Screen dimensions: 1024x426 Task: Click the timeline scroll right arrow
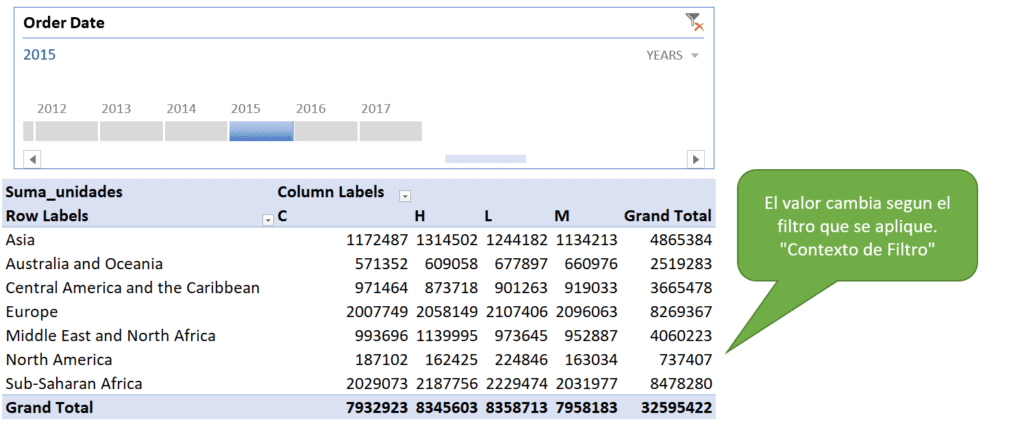696,159
